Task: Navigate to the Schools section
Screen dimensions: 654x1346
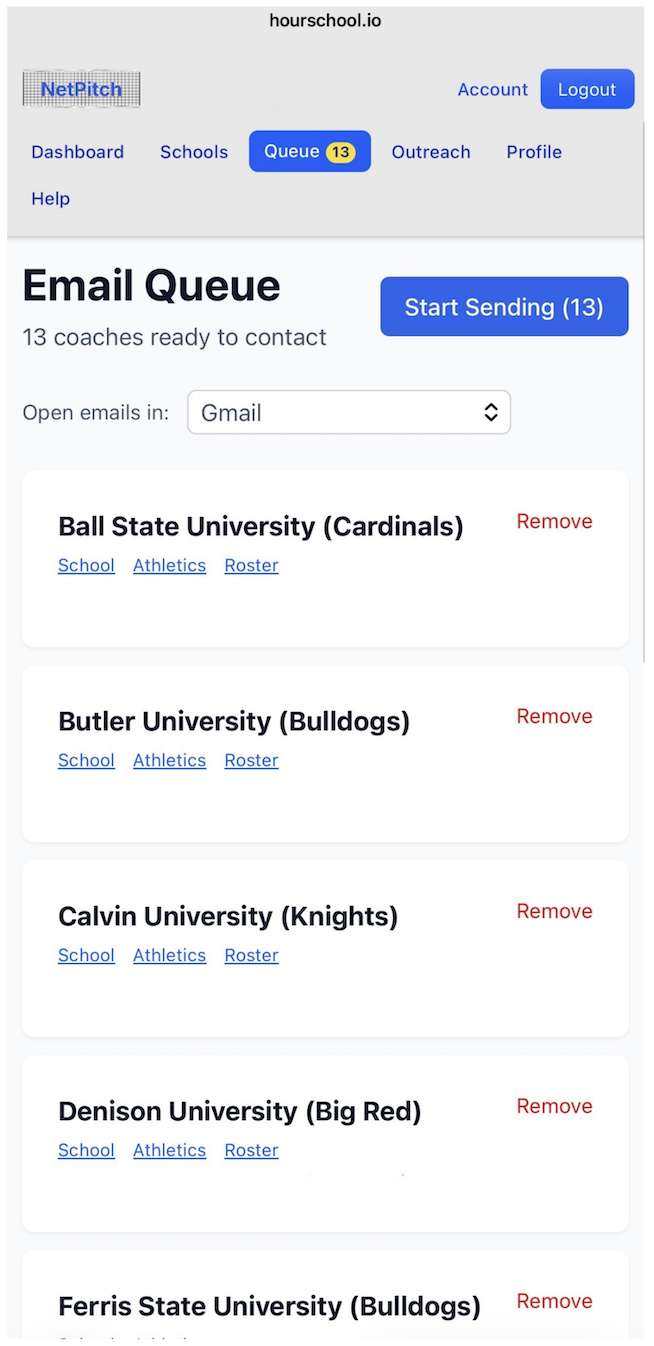Action: tap(193, 151)
